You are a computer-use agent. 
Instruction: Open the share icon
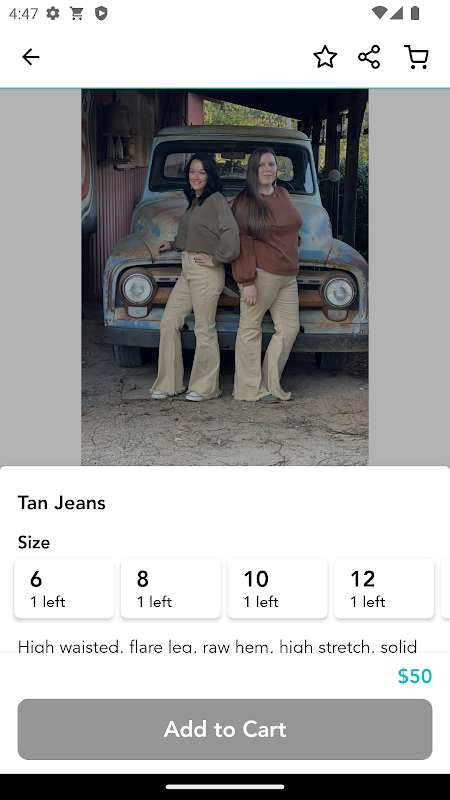369,57
